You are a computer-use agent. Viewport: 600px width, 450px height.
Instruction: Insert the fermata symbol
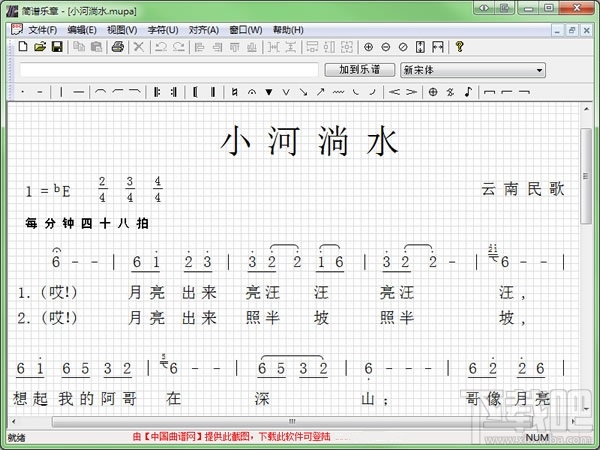252,92
